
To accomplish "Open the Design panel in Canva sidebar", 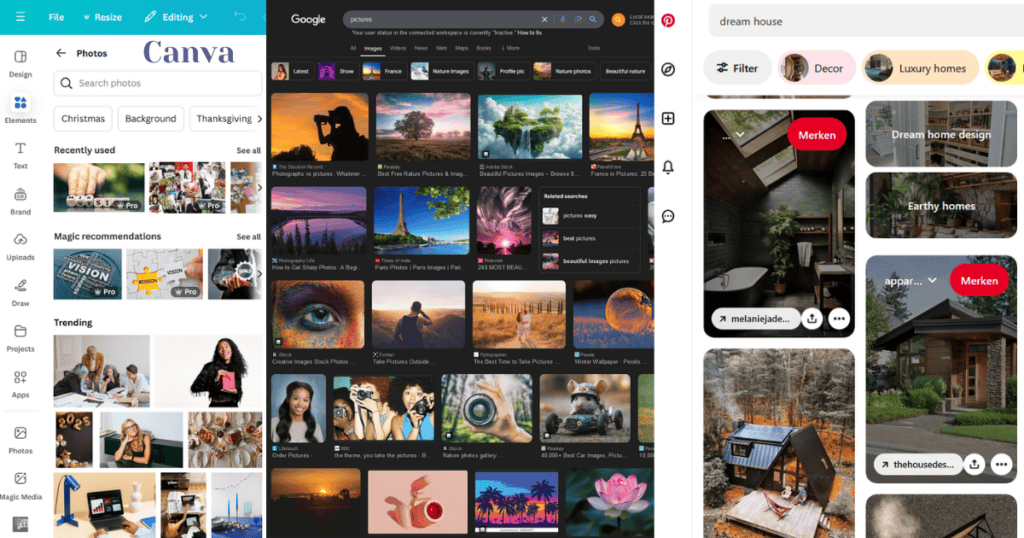I will (x=20, y=64).
